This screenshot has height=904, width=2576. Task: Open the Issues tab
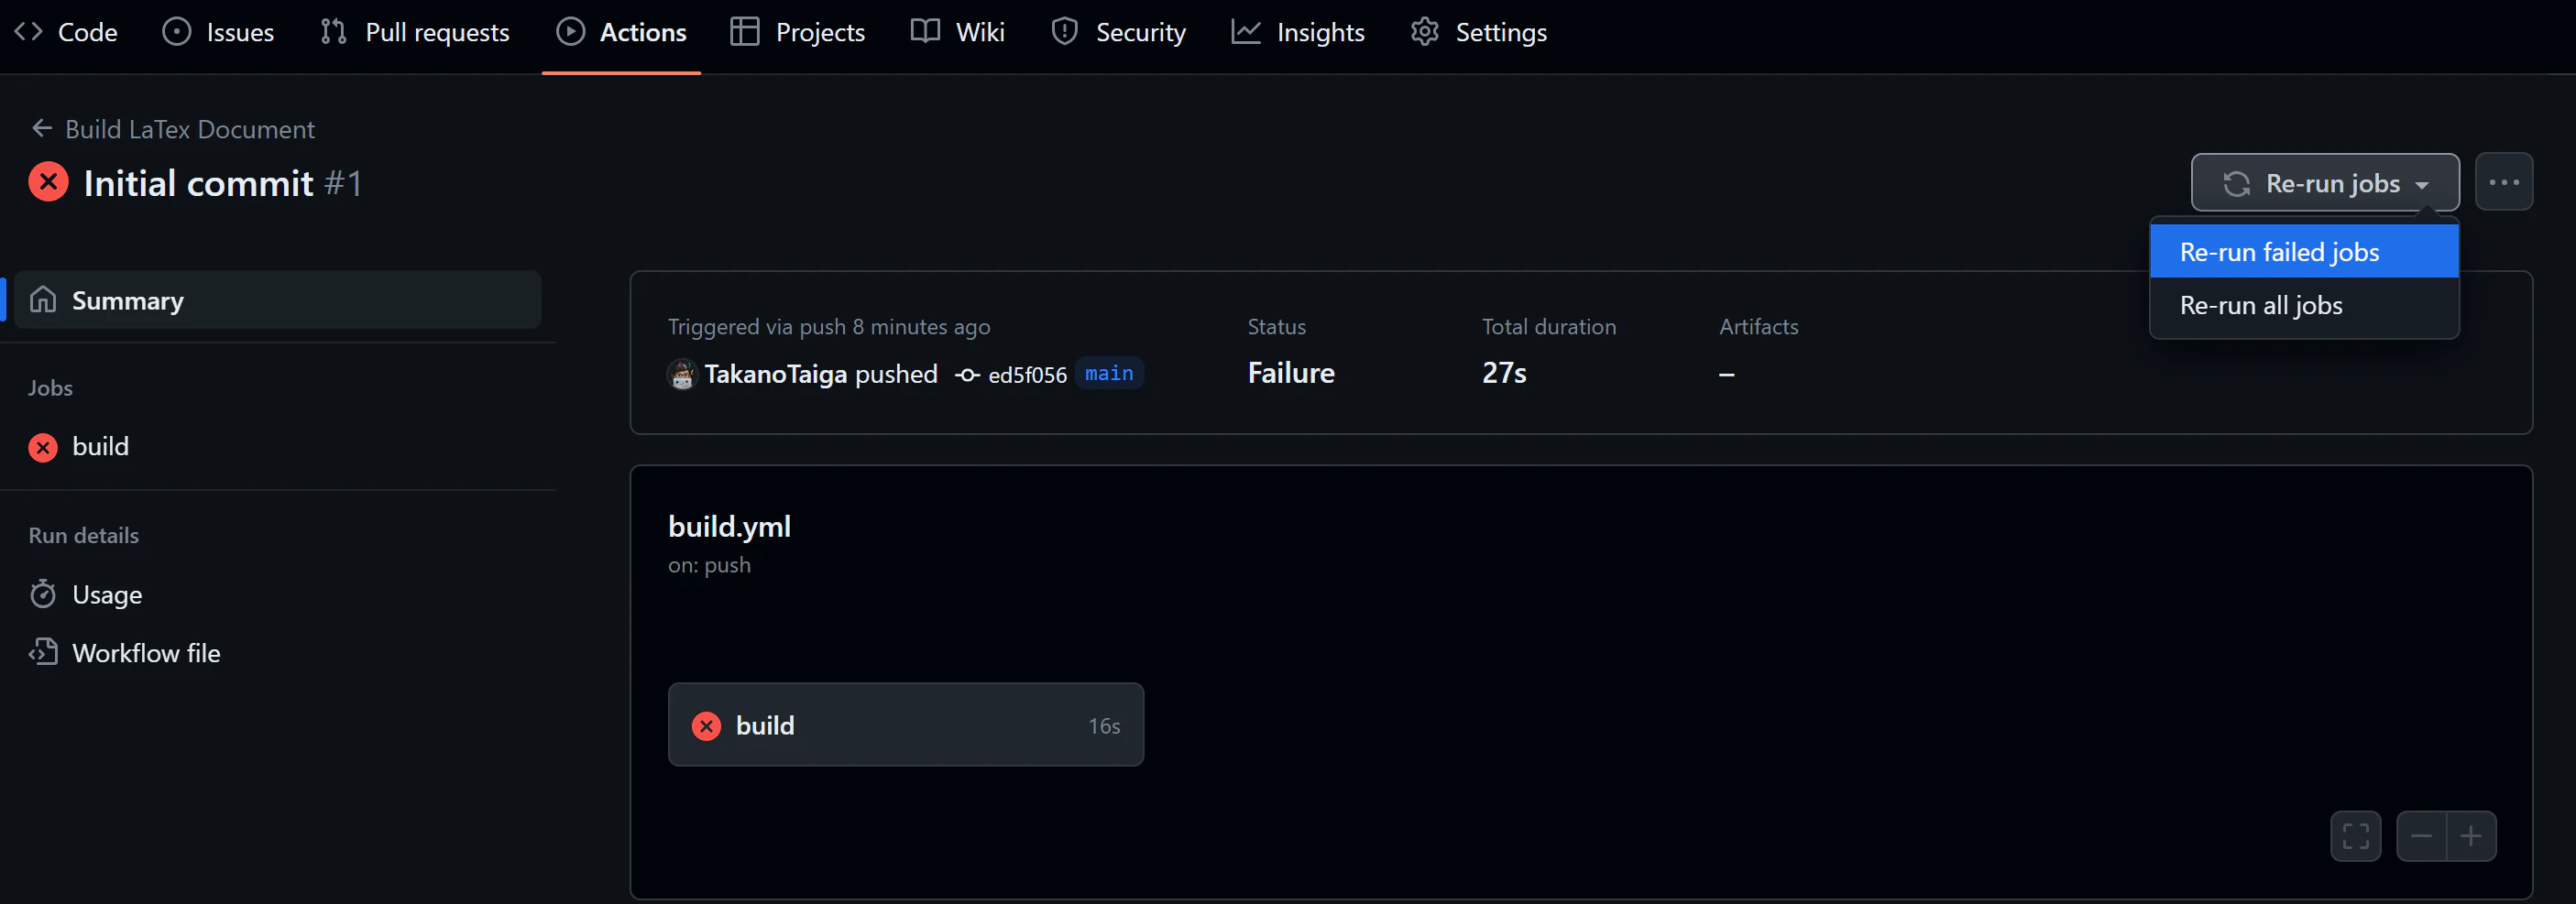tap(218, 32)
